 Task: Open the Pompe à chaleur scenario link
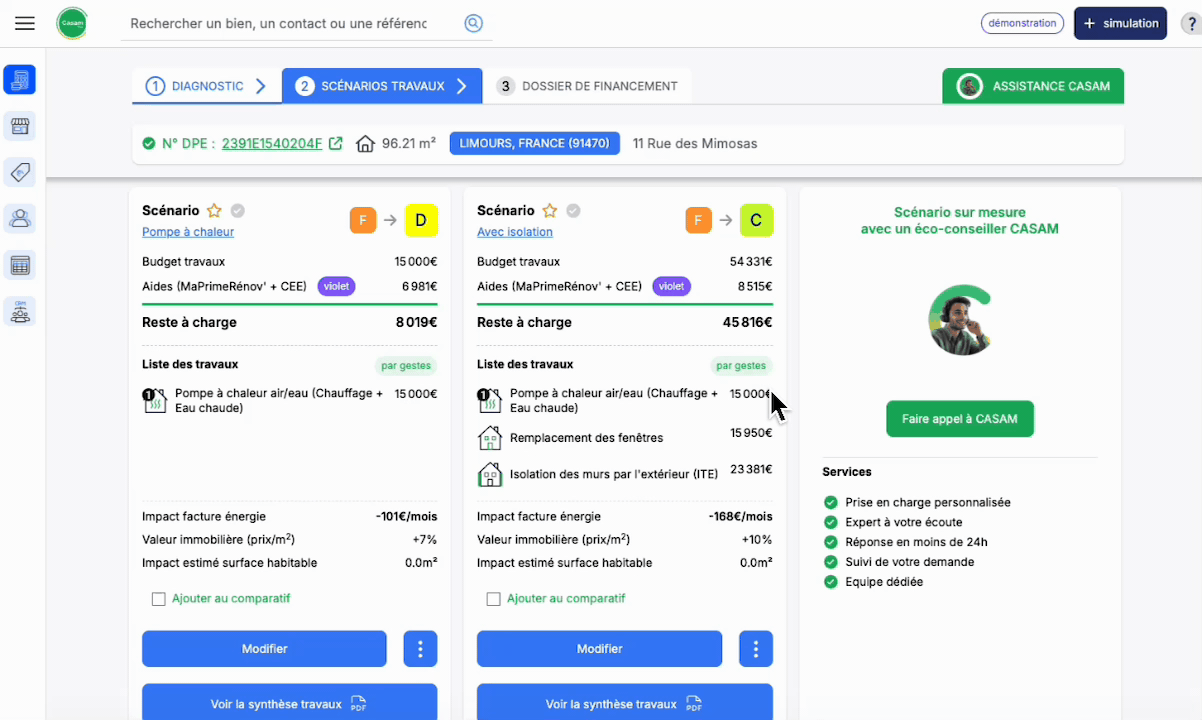(x=188, y=232)
